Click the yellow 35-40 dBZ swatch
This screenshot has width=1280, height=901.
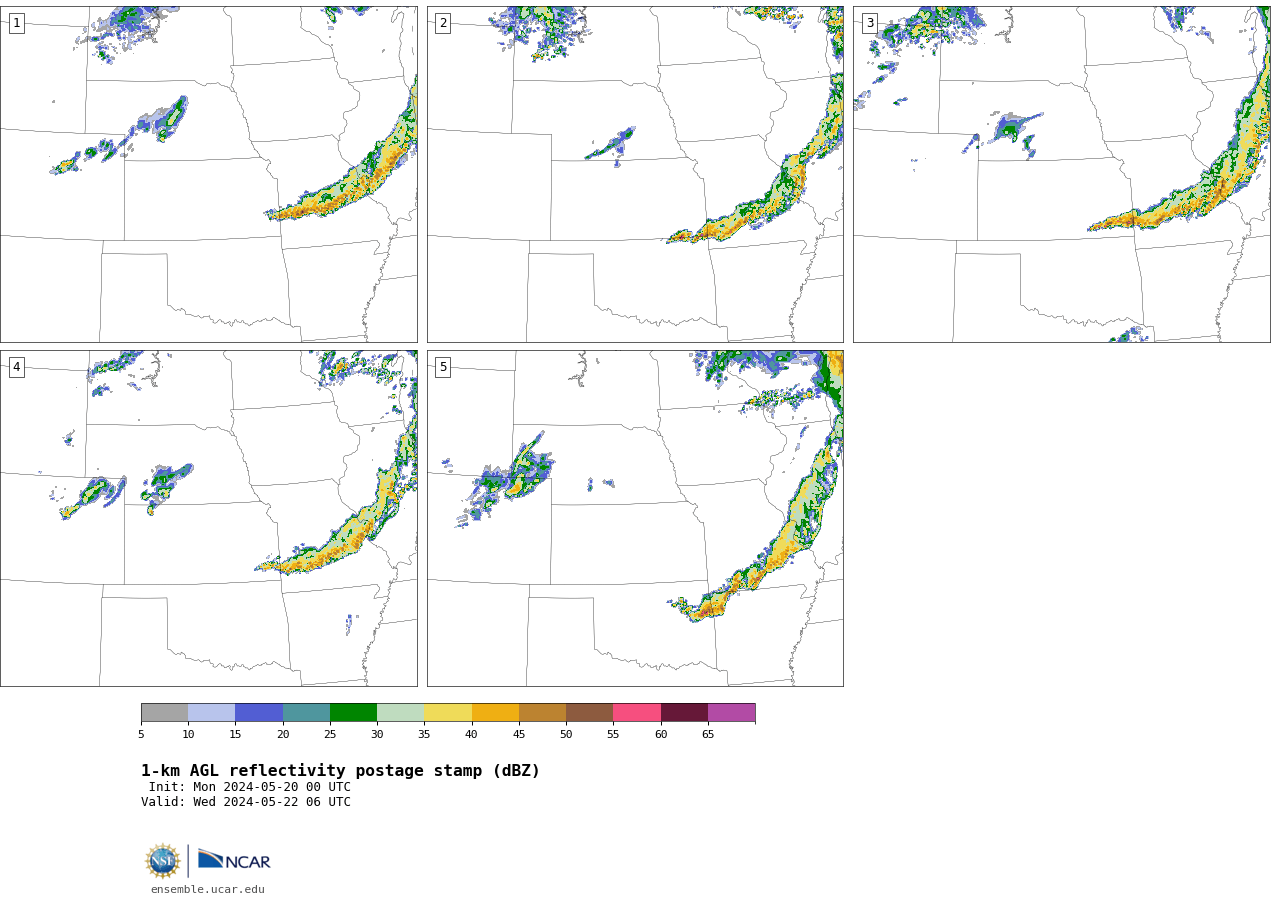coord(448,713)
